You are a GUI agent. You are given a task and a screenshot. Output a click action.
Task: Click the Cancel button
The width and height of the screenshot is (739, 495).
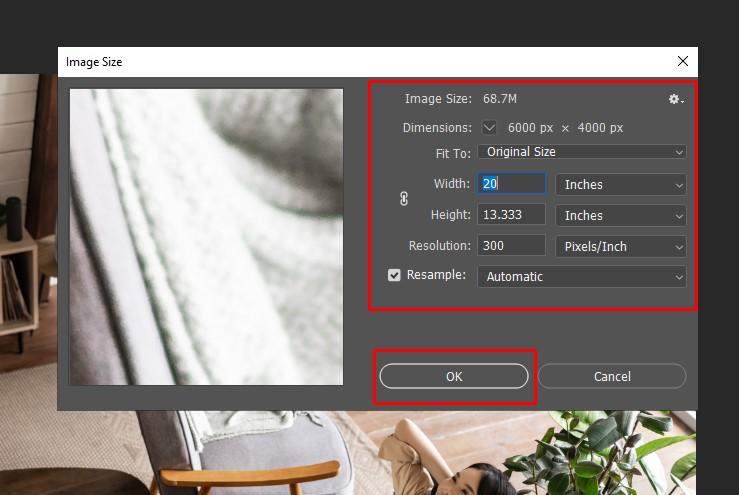click(x=612, y=376)
